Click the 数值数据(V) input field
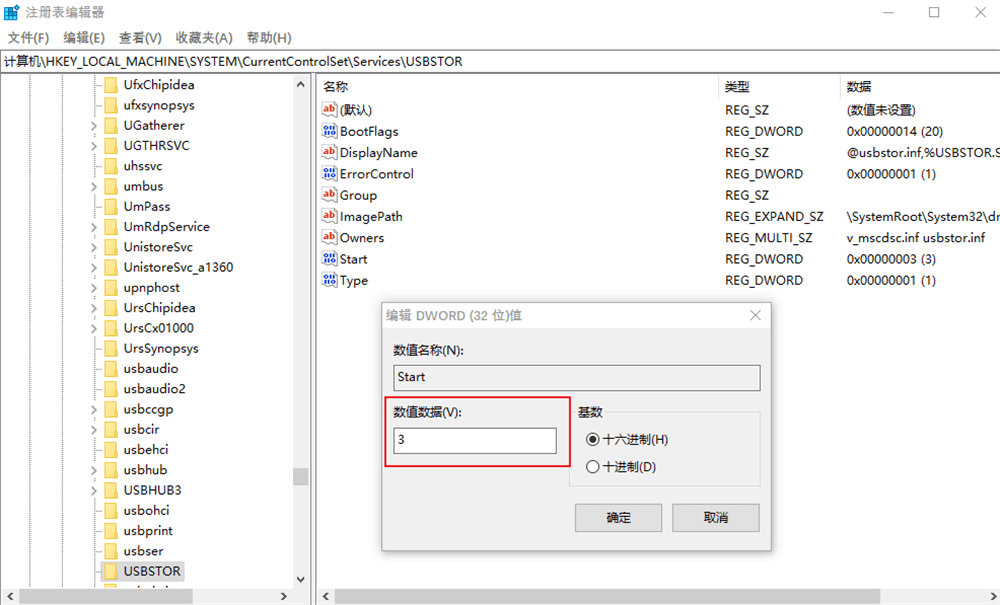Screen dimensions: 1000x605 click(475, 441)
